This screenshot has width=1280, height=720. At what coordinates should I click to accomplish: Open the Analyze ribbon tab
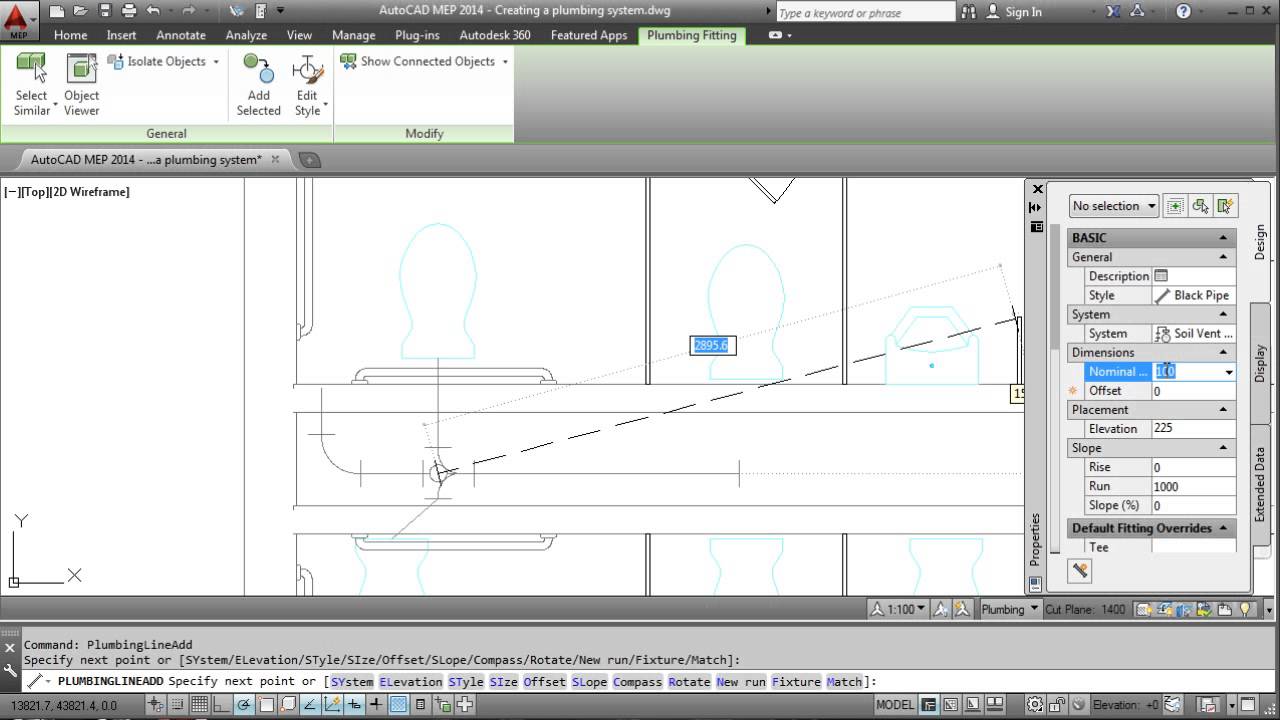click(246, 35)
